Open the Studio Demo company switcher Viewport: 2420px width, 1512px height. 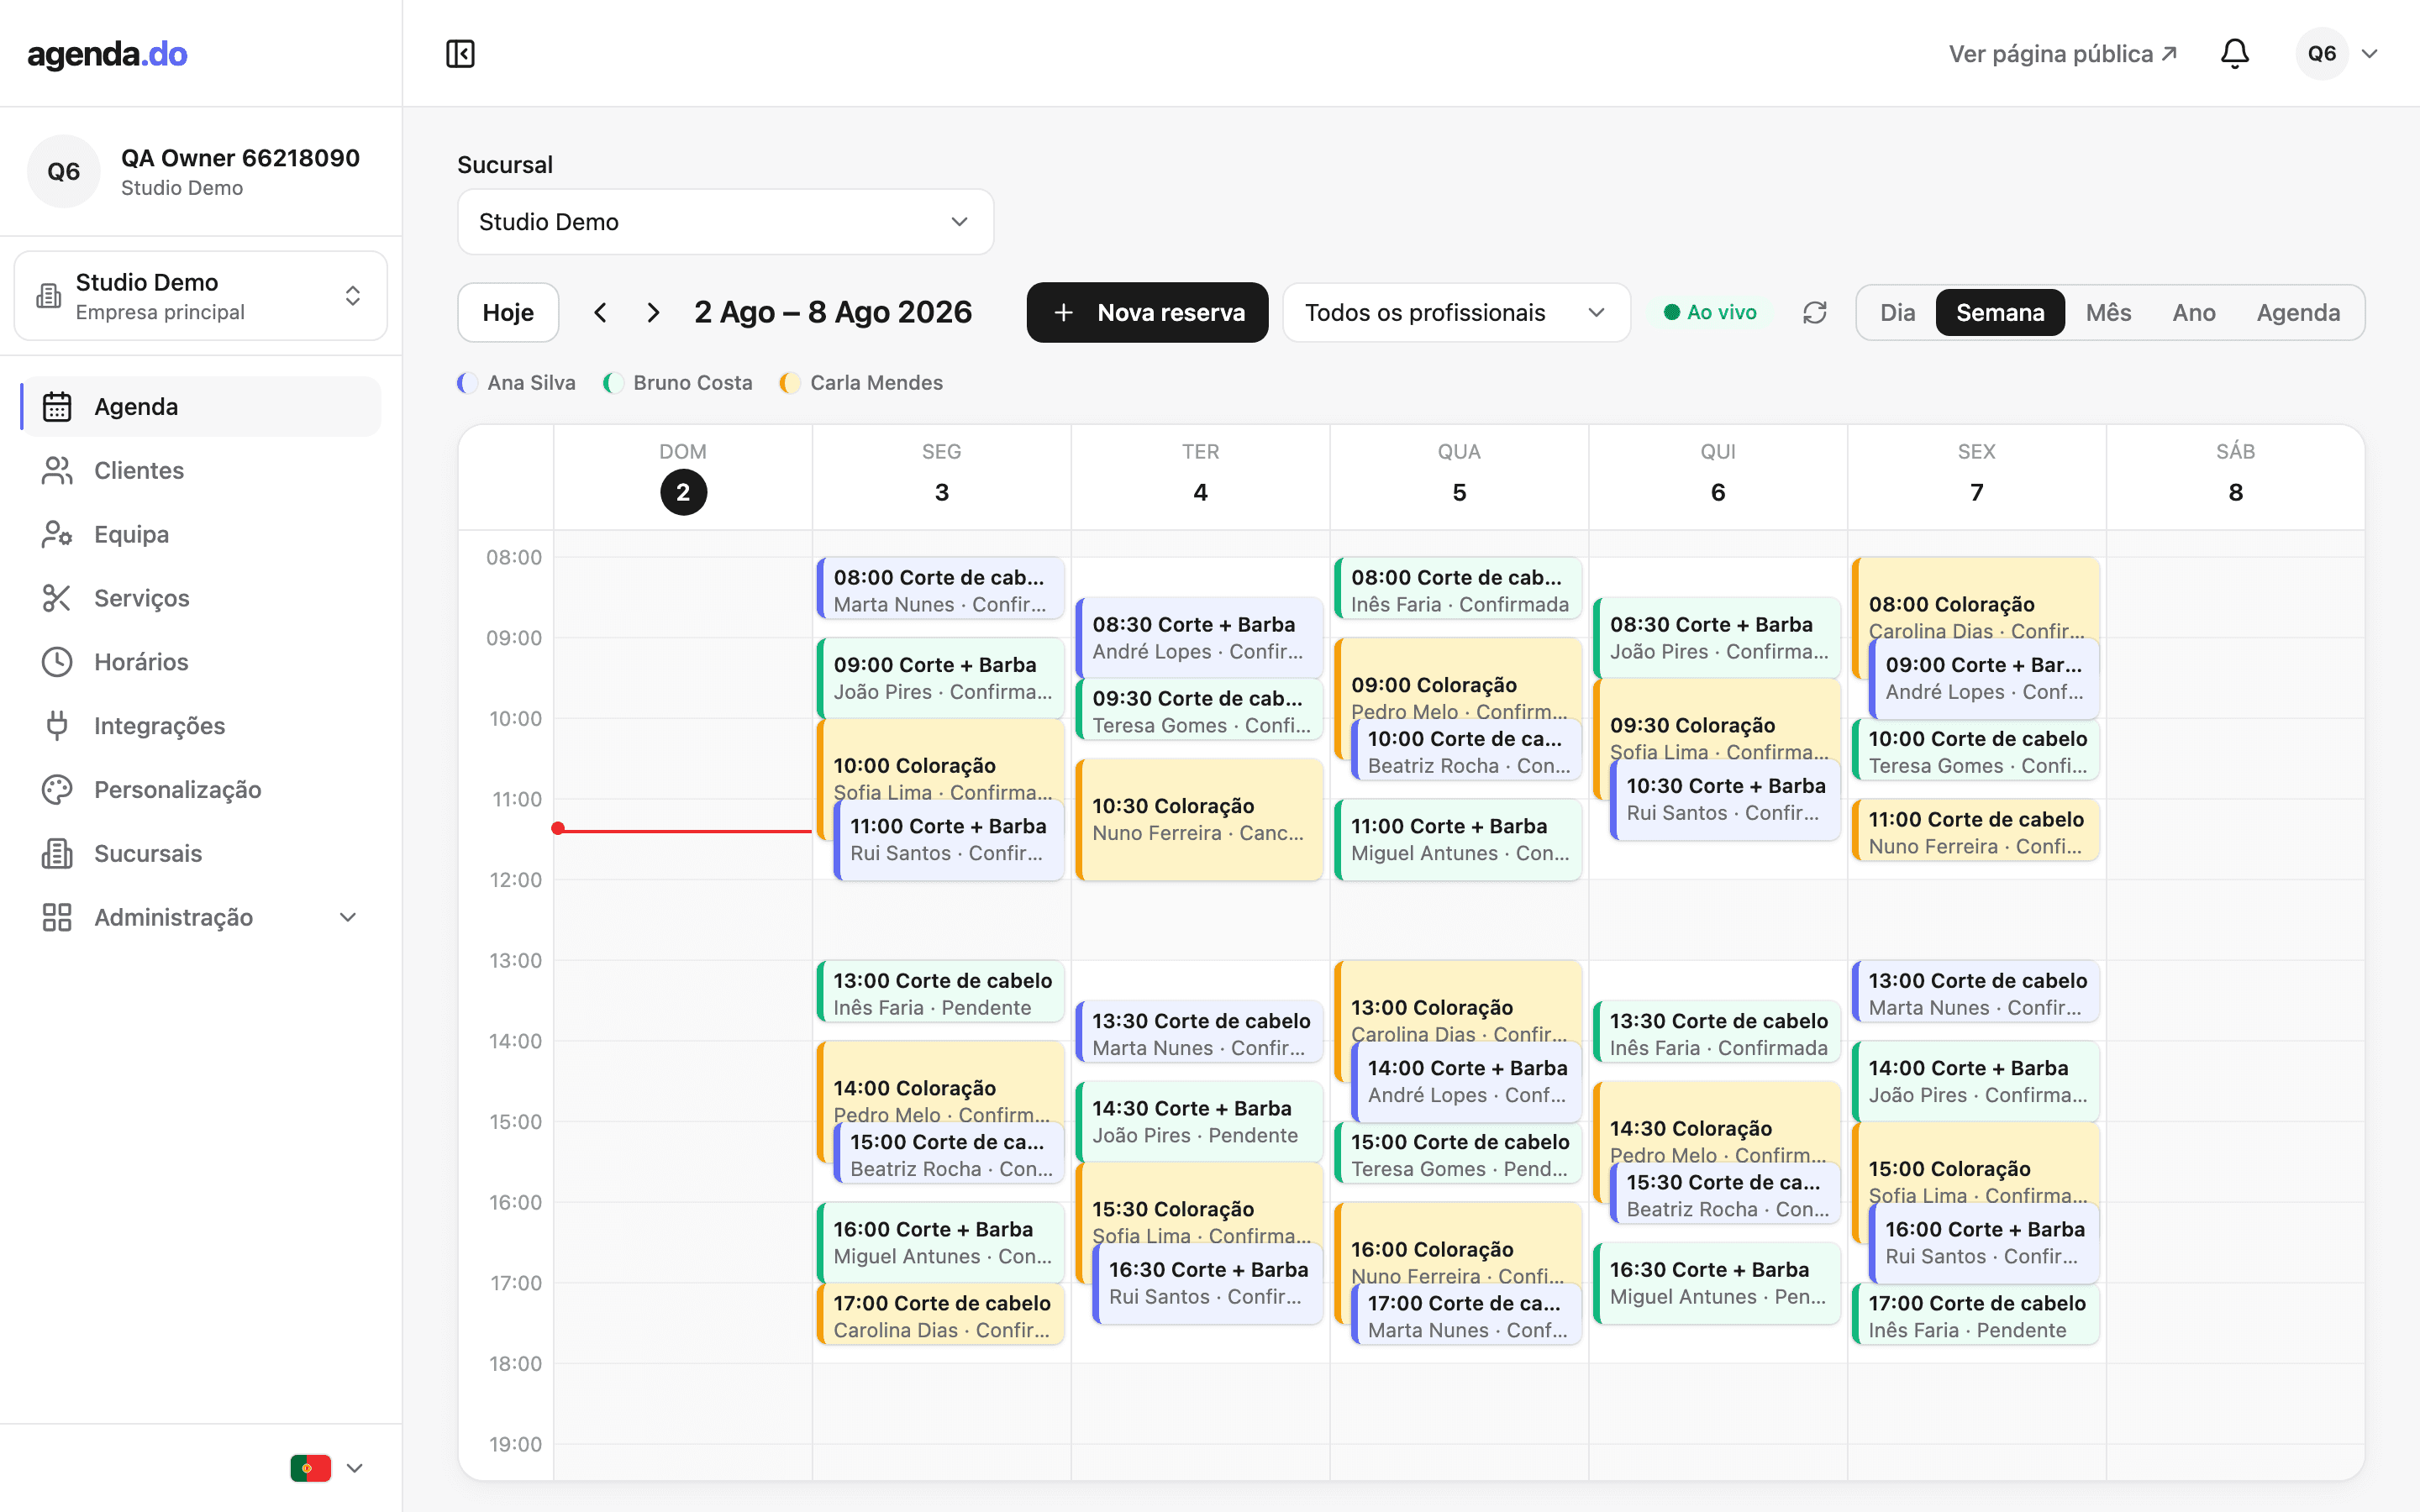[x=201, y=296]
